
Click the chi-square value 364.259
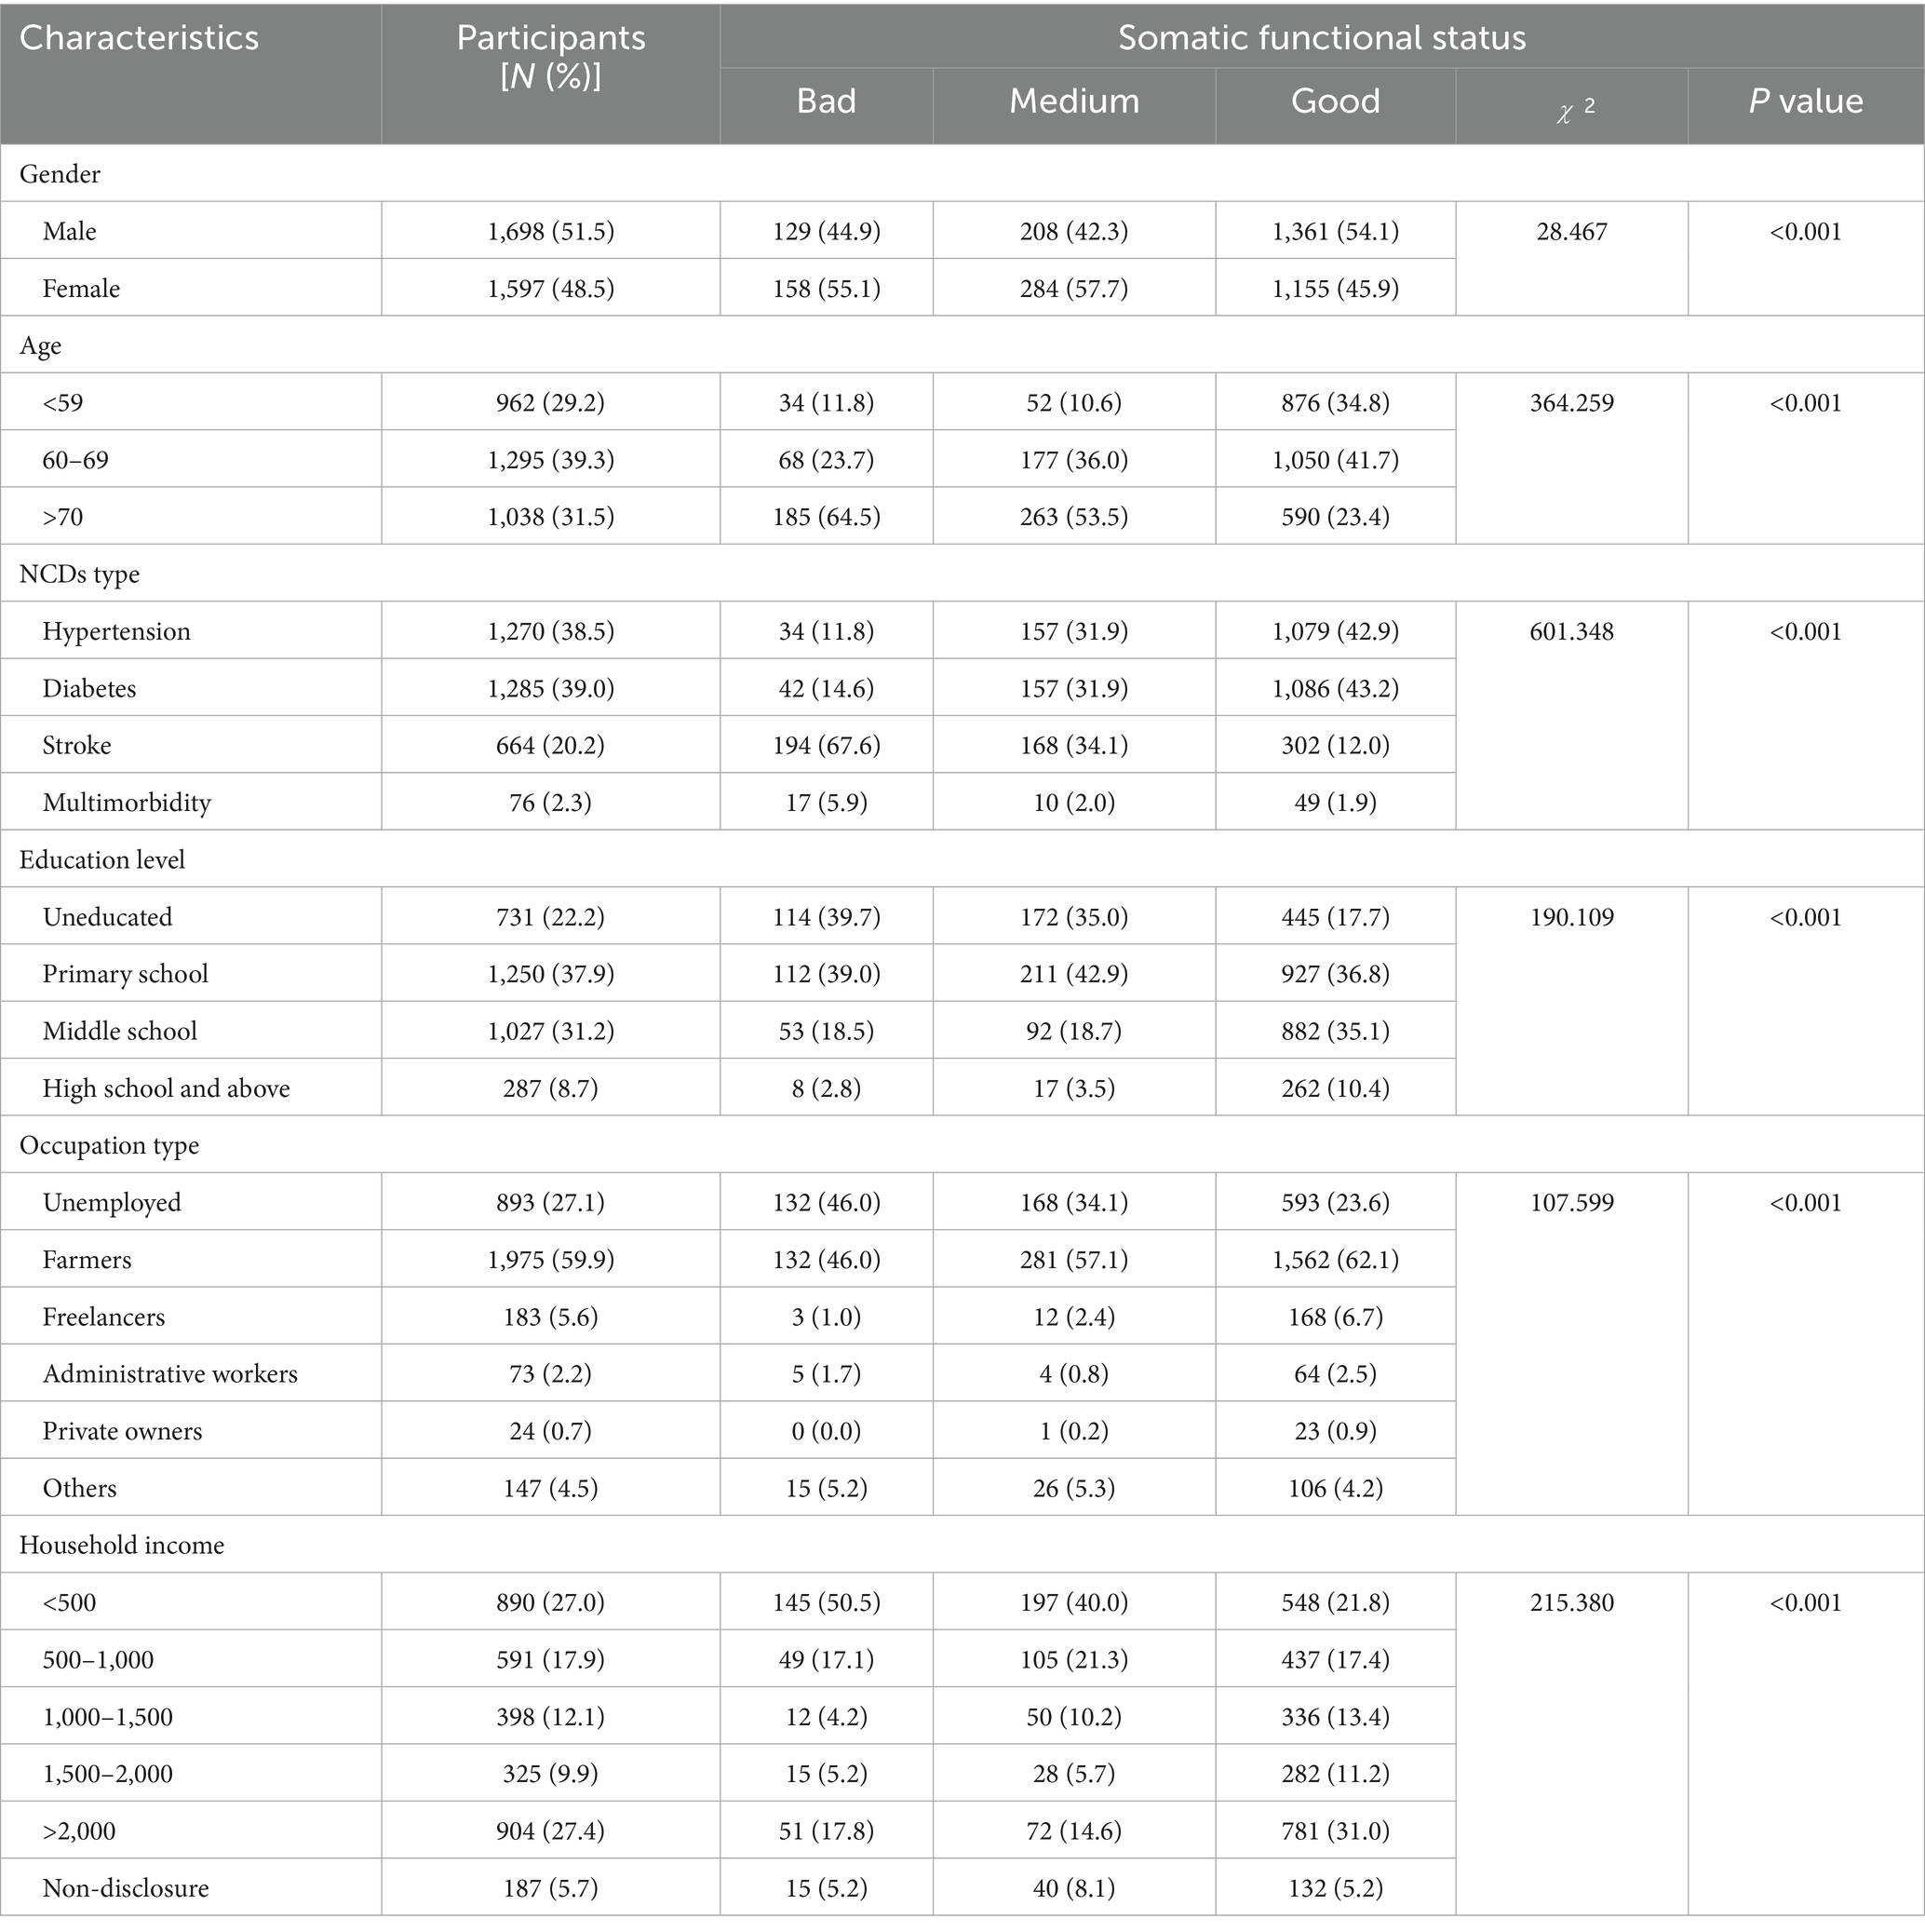point(1571,403)
